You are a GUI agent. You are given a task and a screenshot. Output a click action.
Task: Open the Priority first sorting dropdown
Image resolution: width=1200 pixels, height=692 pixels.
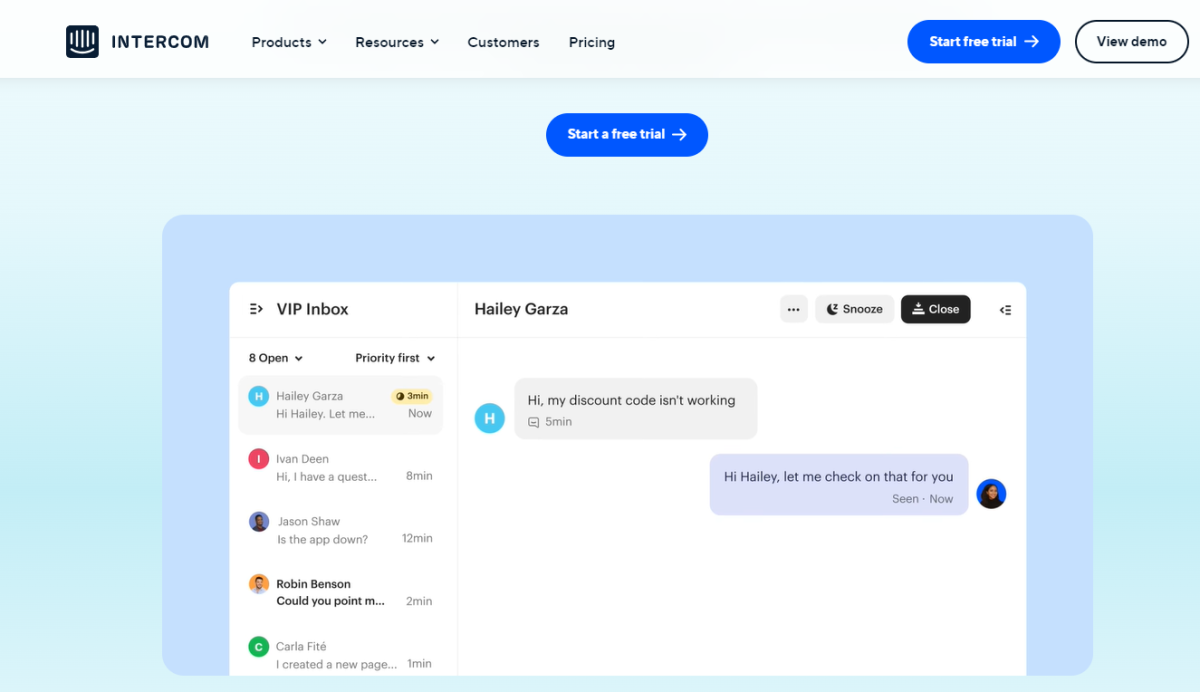(x=395, y=357)
